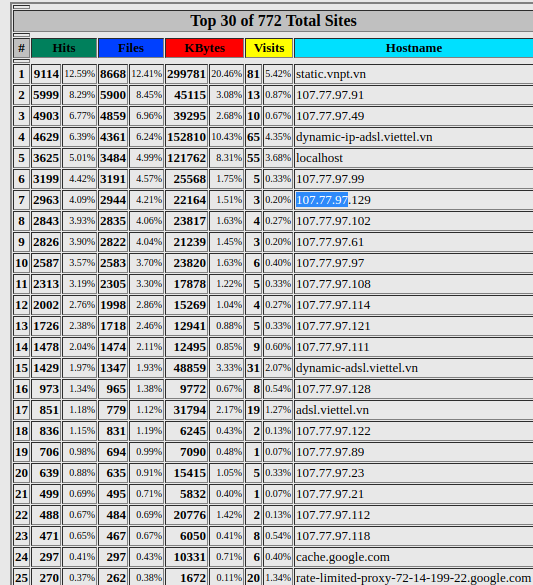
Task: Click KBytes value 21239
Action: point(189,242)
